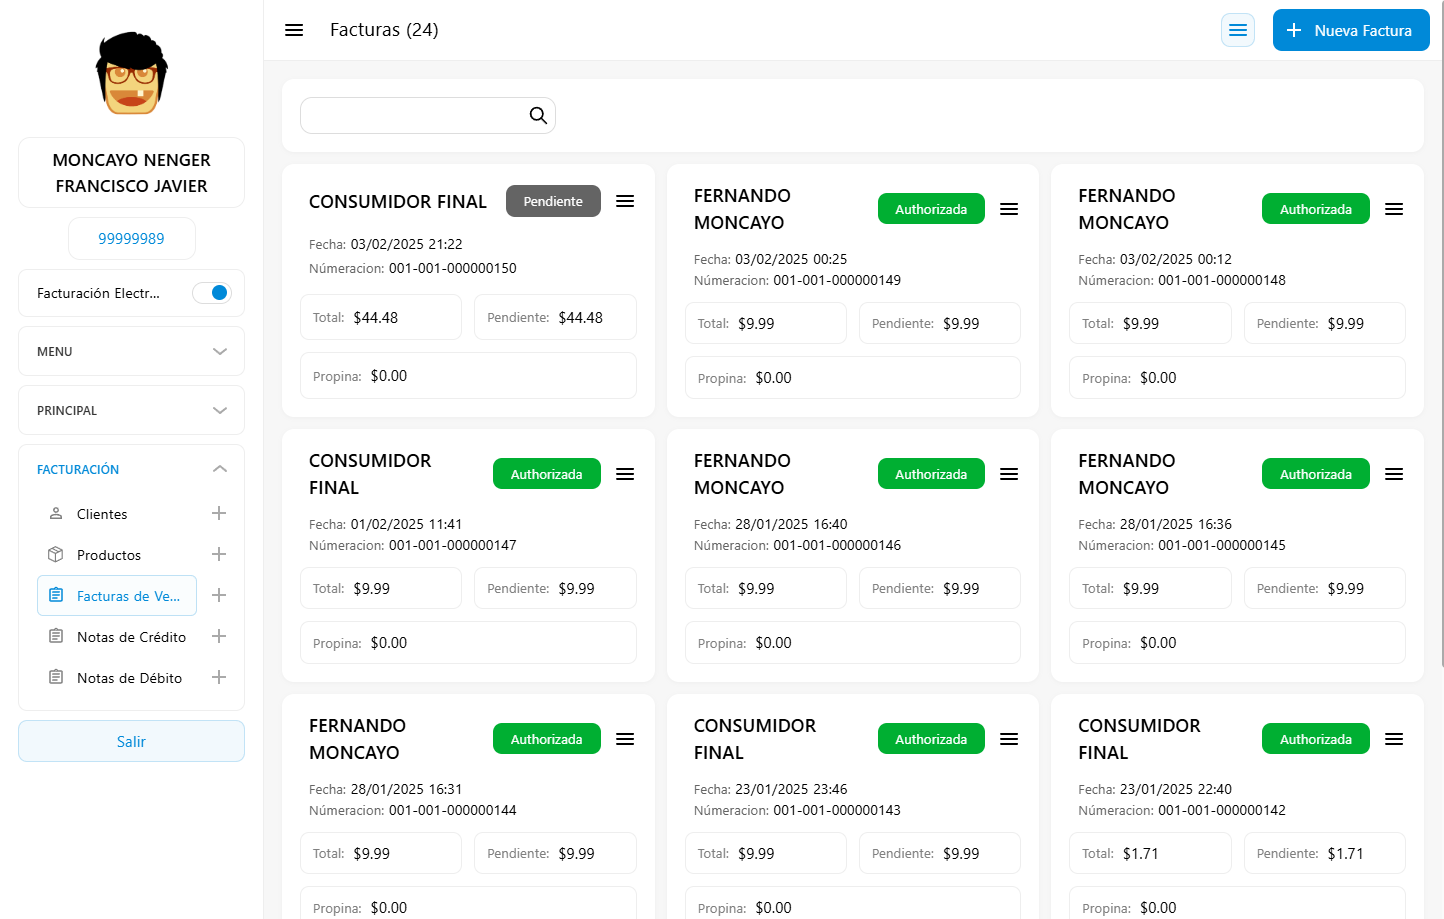Add new Nota de Crédito with plus icon
Viewport: 1444px width, 919px height.
[219, 636]
